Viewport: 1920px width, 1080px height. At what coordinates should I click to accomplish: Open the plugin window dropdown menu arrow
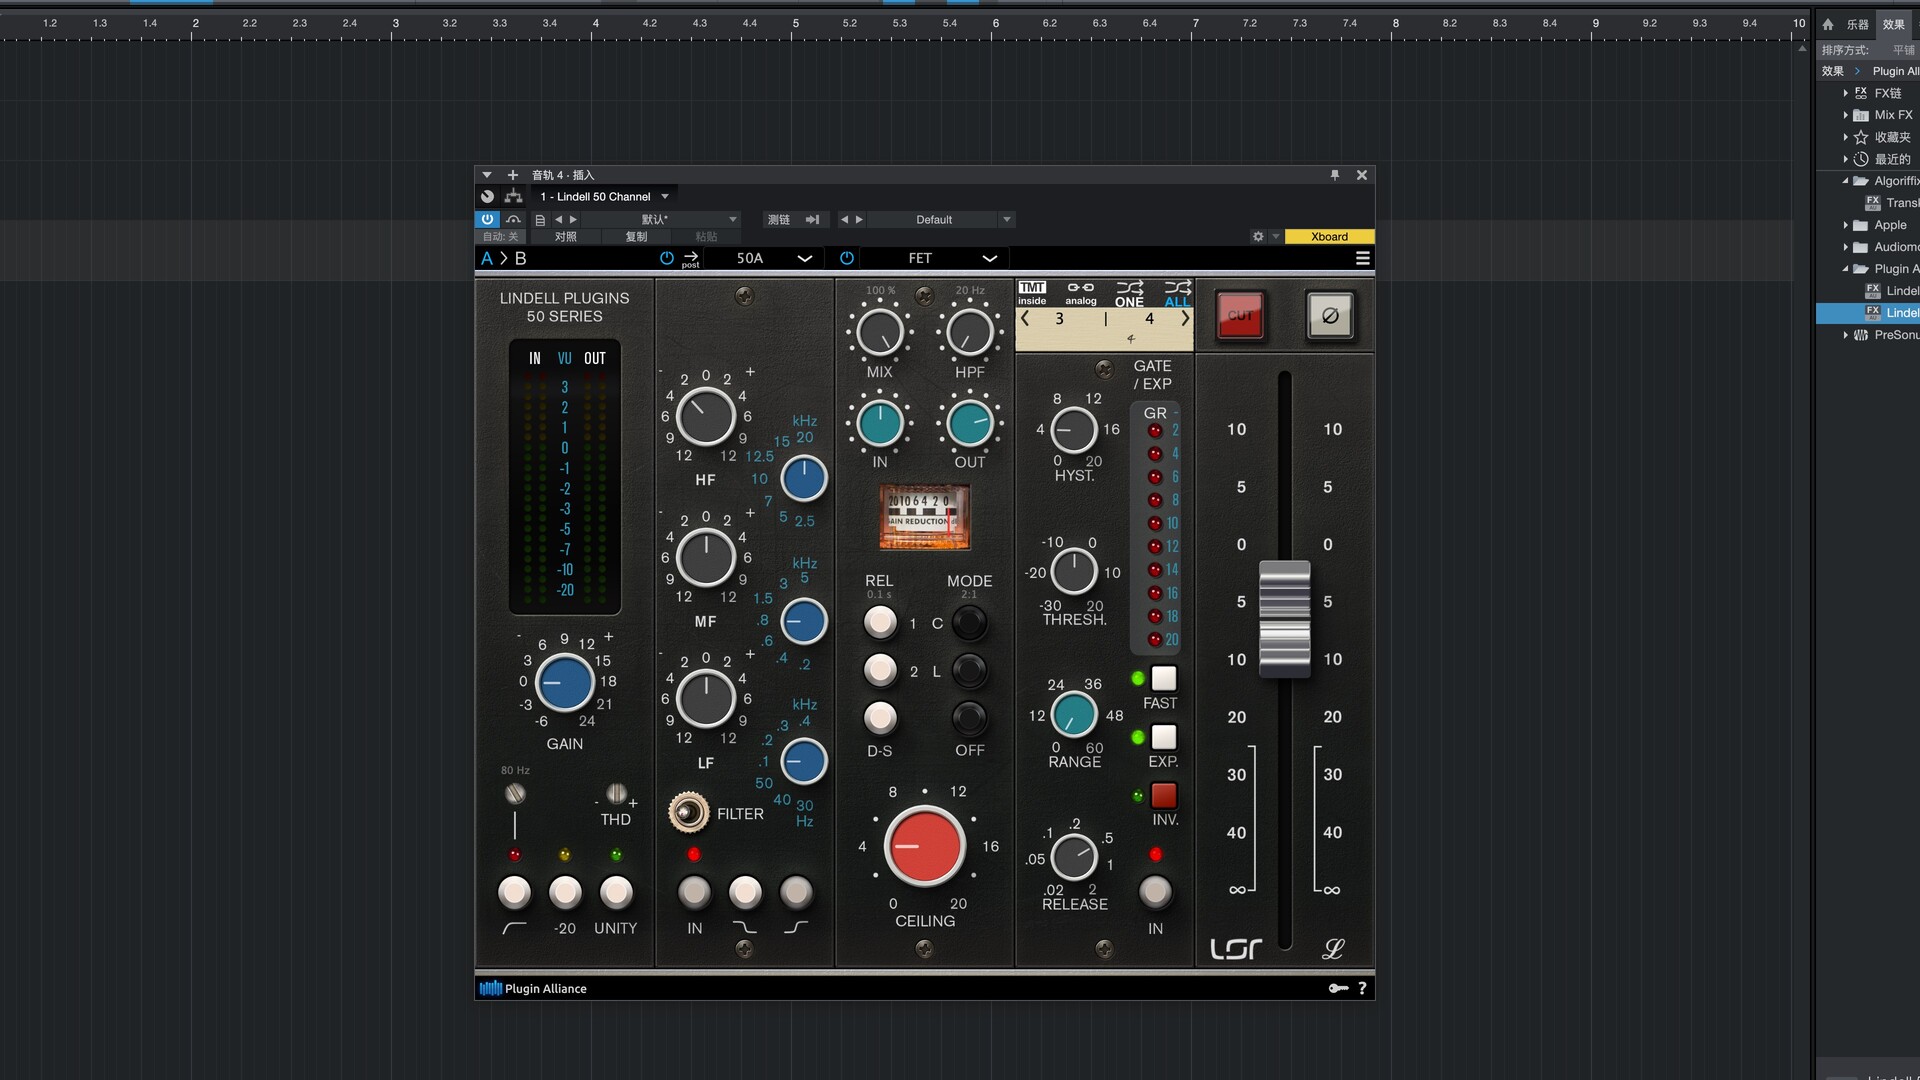487,175
